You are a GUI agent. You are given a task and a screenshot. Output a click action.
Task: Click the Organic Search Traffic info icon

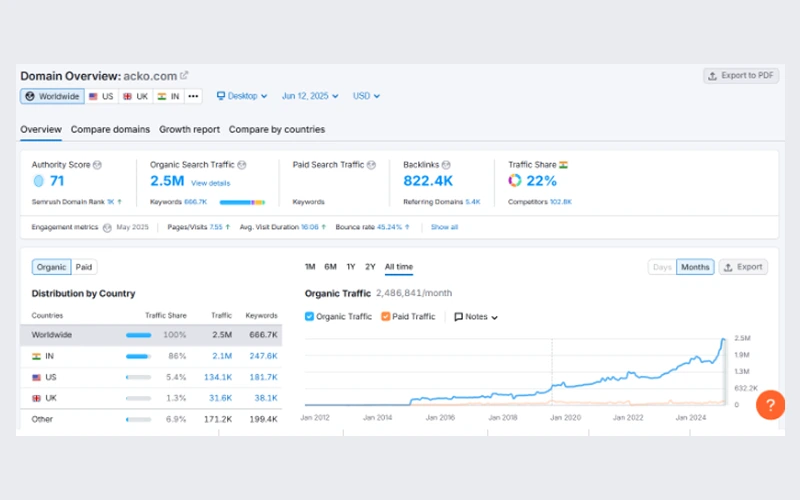pyautogui.click(x=242, y=164)
